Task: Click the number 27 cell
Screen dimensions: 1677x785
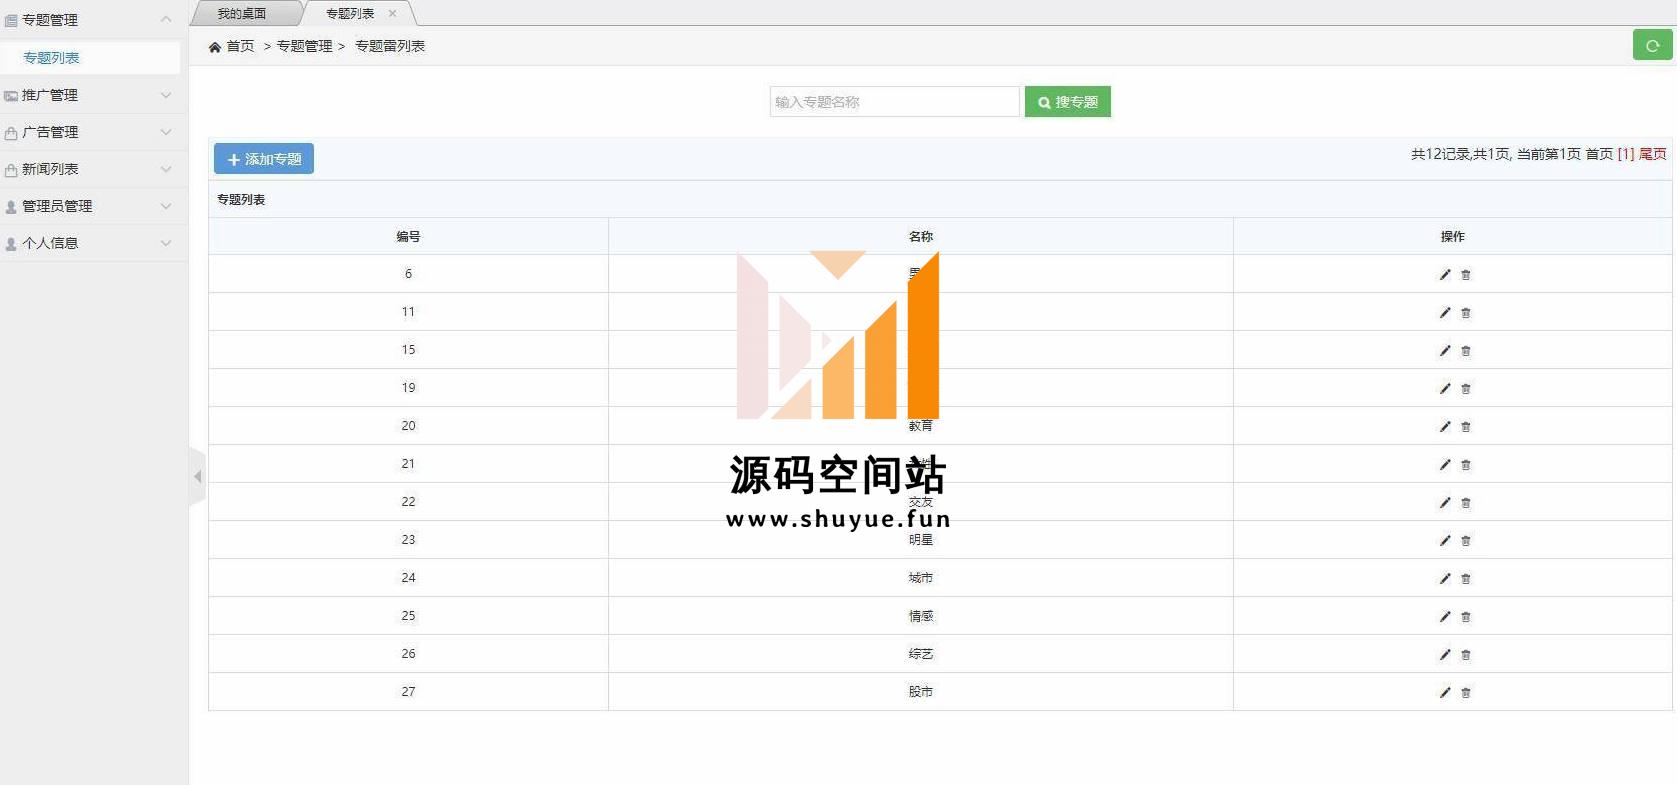Action: click(x=408, y=692)
